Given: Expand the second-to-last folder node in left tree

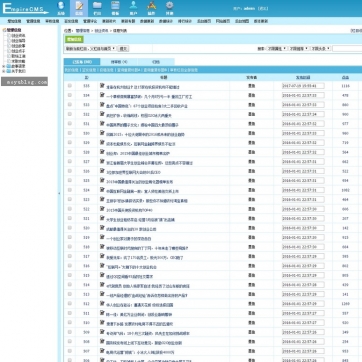Looking at the screenshot, I should (4, 66).
